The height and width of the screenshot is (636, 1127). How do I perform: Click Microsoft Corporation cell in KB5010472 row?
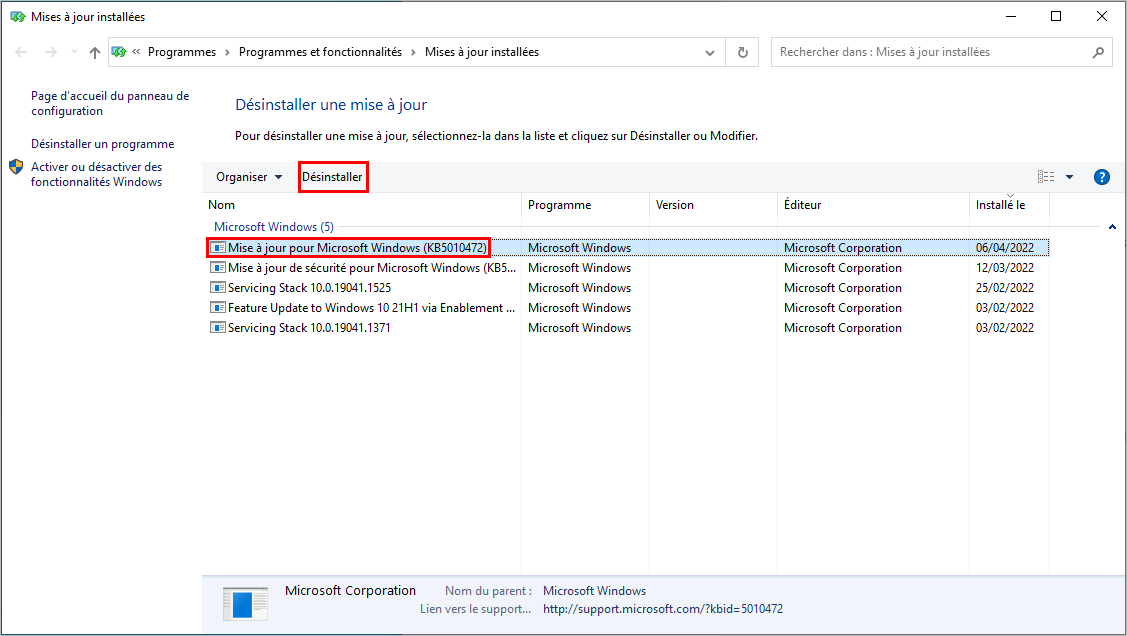point(843,248)
